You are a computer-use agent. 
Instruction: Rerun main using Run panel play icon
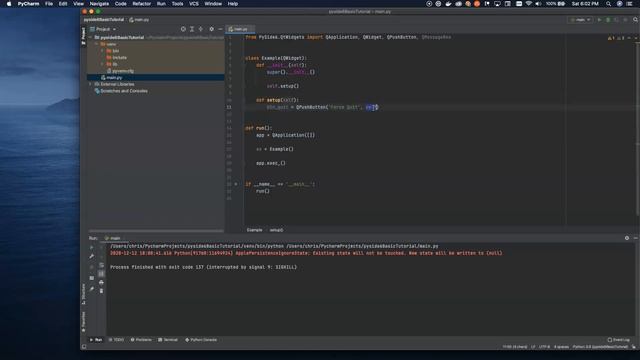coord(91,247)
